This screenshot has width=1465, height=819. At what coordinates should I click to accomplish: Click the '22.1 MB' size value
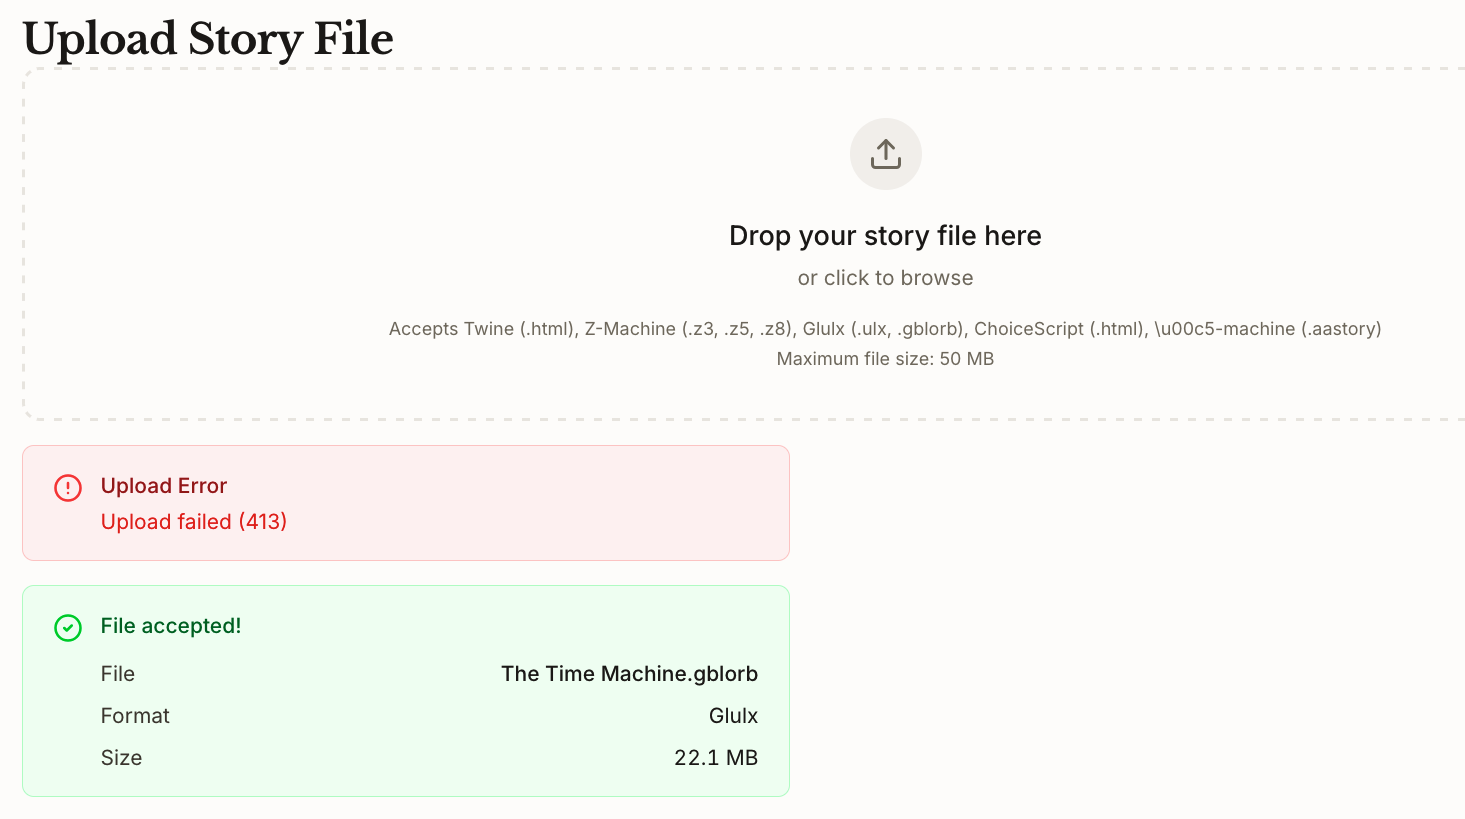[715, 758]
